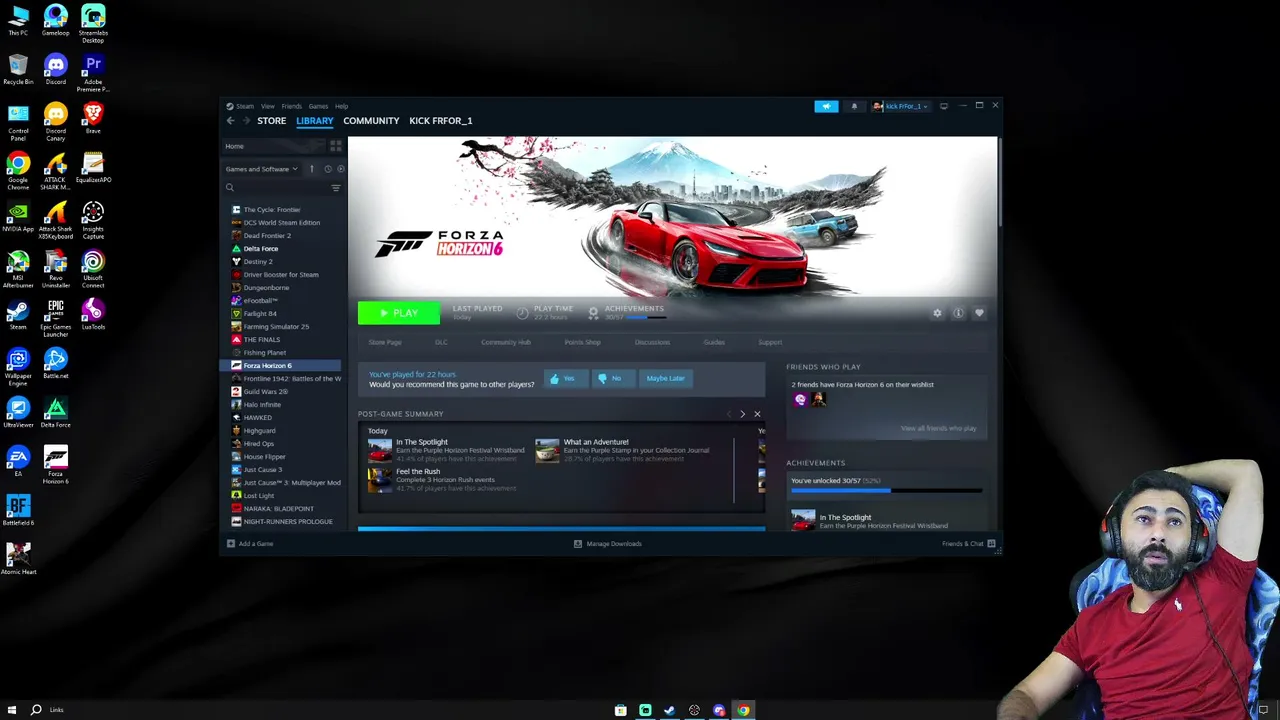Viewport: 1280px width, 720px height.
Task: Launch Forza Horizon 6 with Play
Action: coord(398,313)
